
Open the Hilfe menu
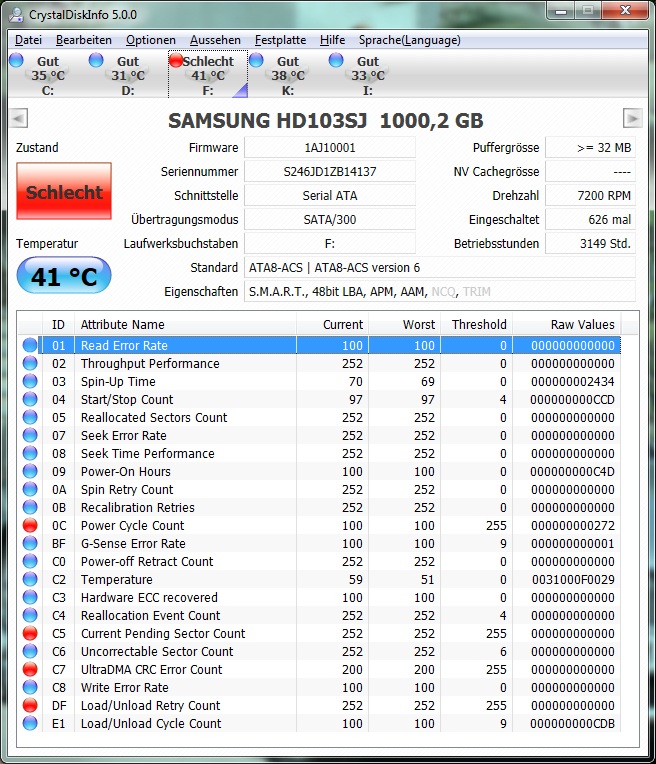tap(332, 40)
